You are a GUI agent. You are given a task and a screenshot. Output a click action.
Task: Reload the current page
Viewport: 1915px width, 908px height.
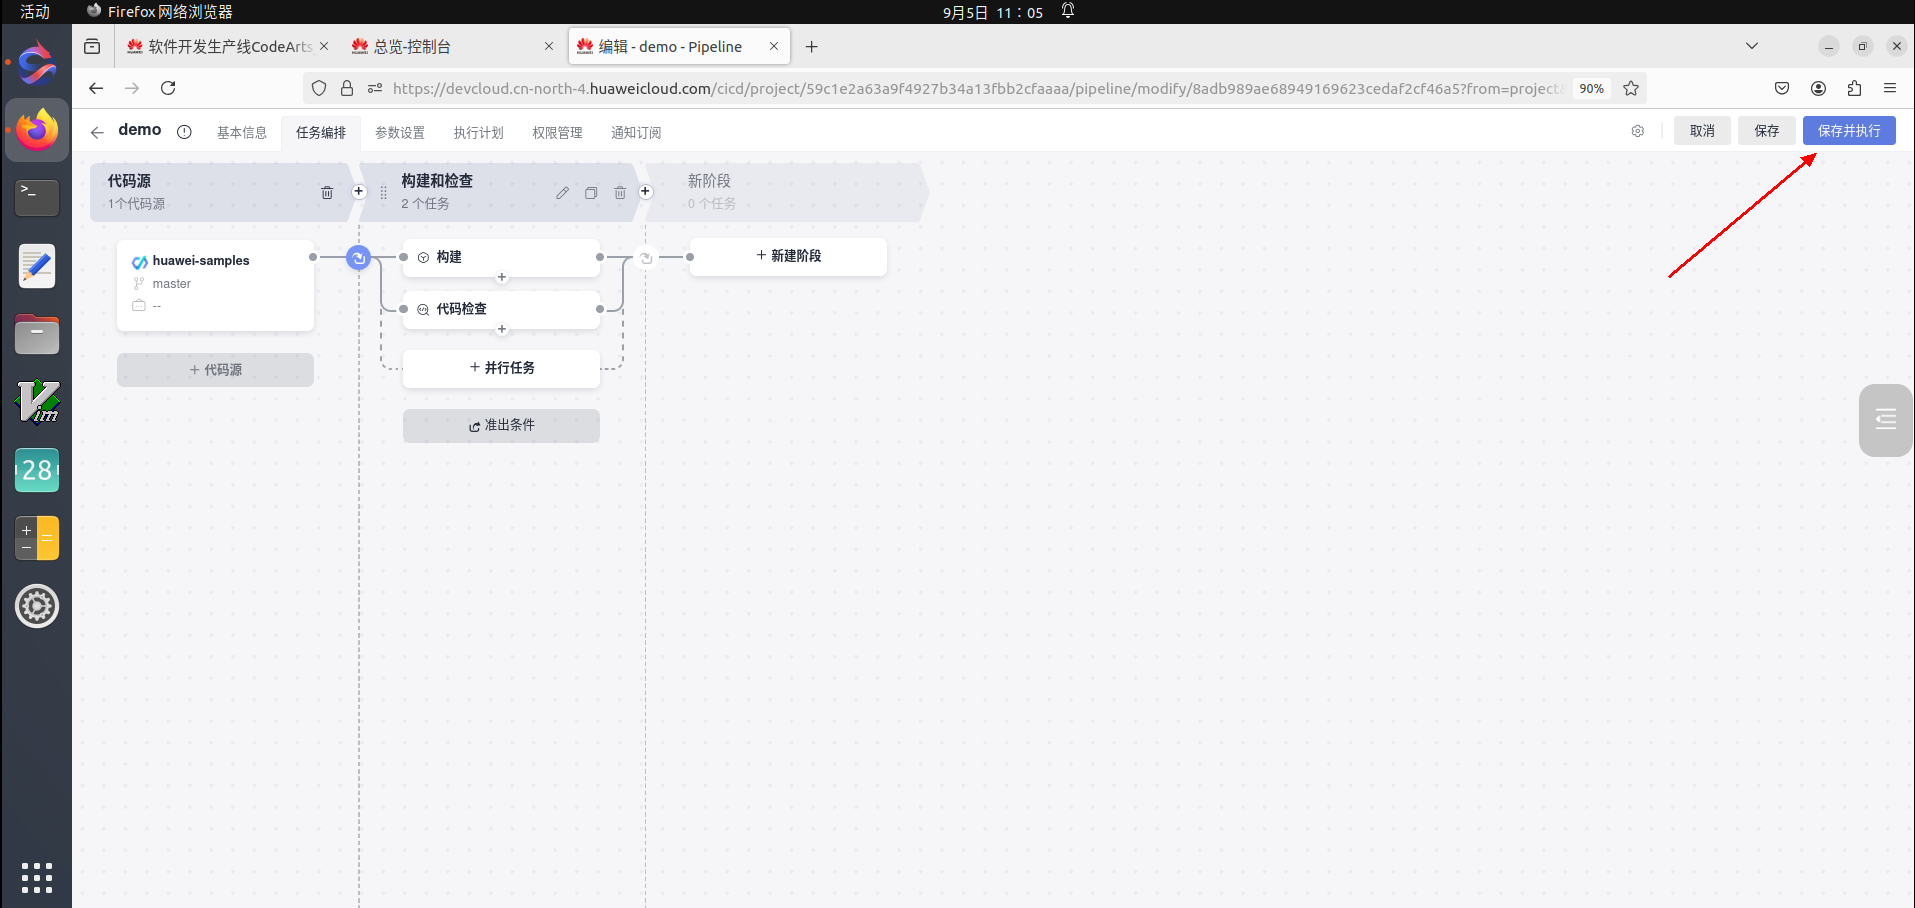pyautogui.click(x=168, y=88)
